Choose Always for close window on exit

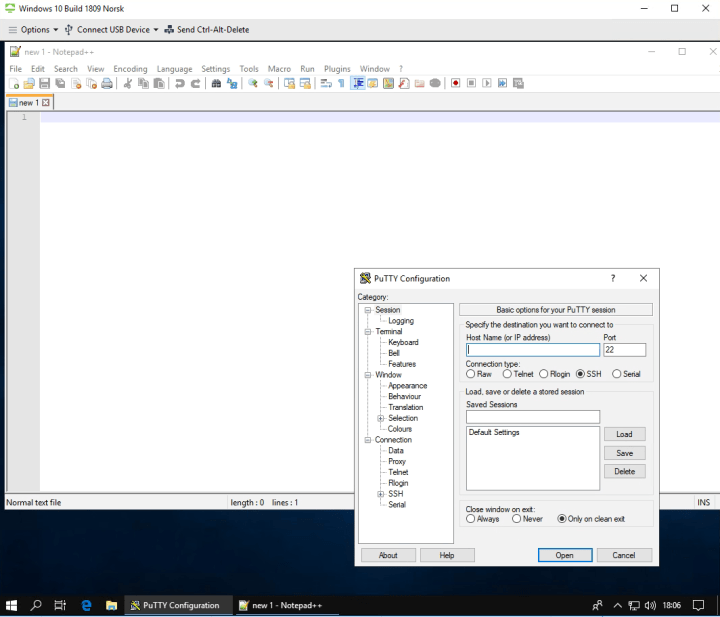tap(471, 519)
